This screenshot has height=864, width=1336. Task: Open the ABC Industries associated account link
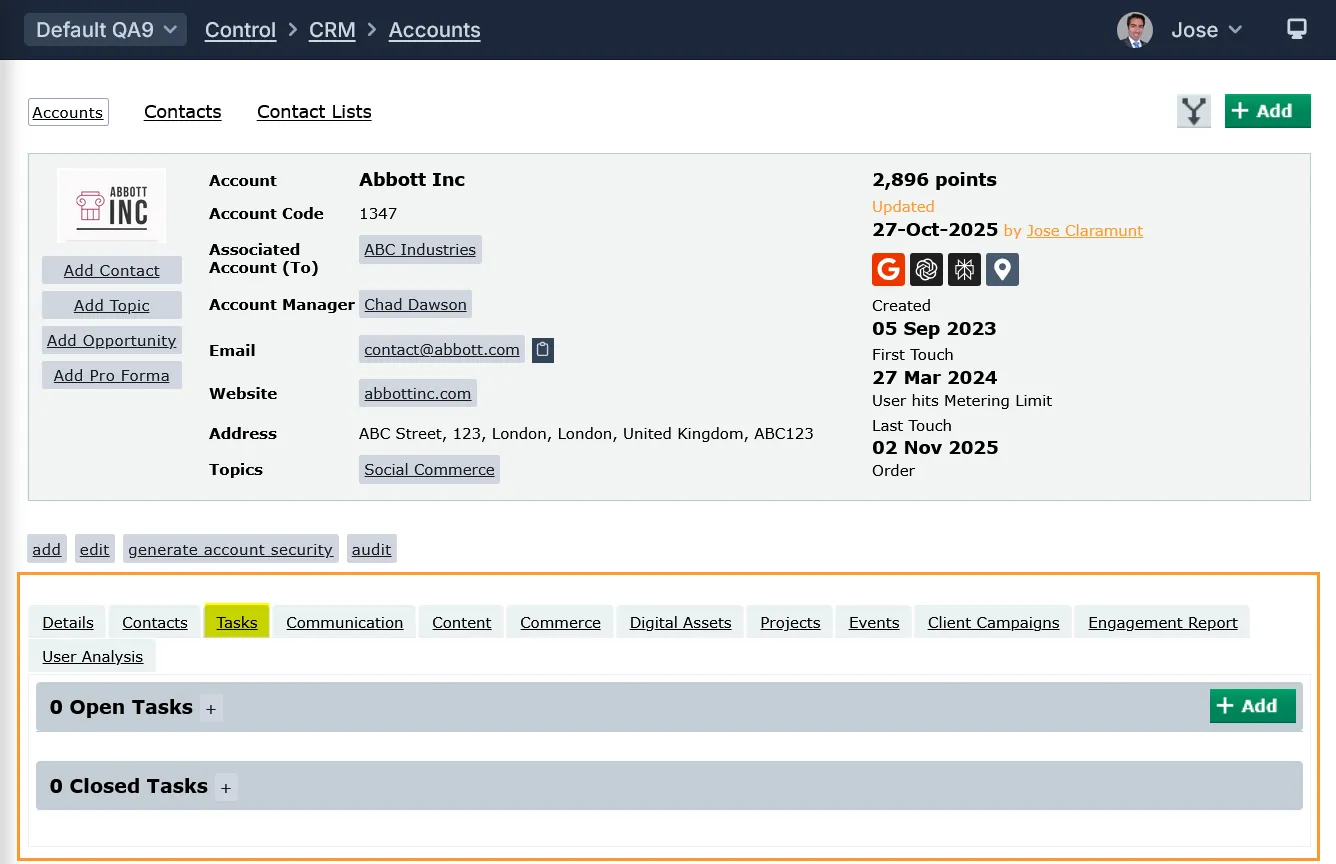420,249
